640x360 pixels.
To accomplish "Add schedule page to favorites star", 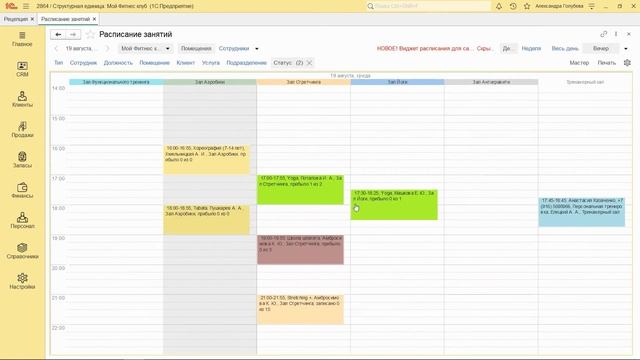I will (90, 35).
